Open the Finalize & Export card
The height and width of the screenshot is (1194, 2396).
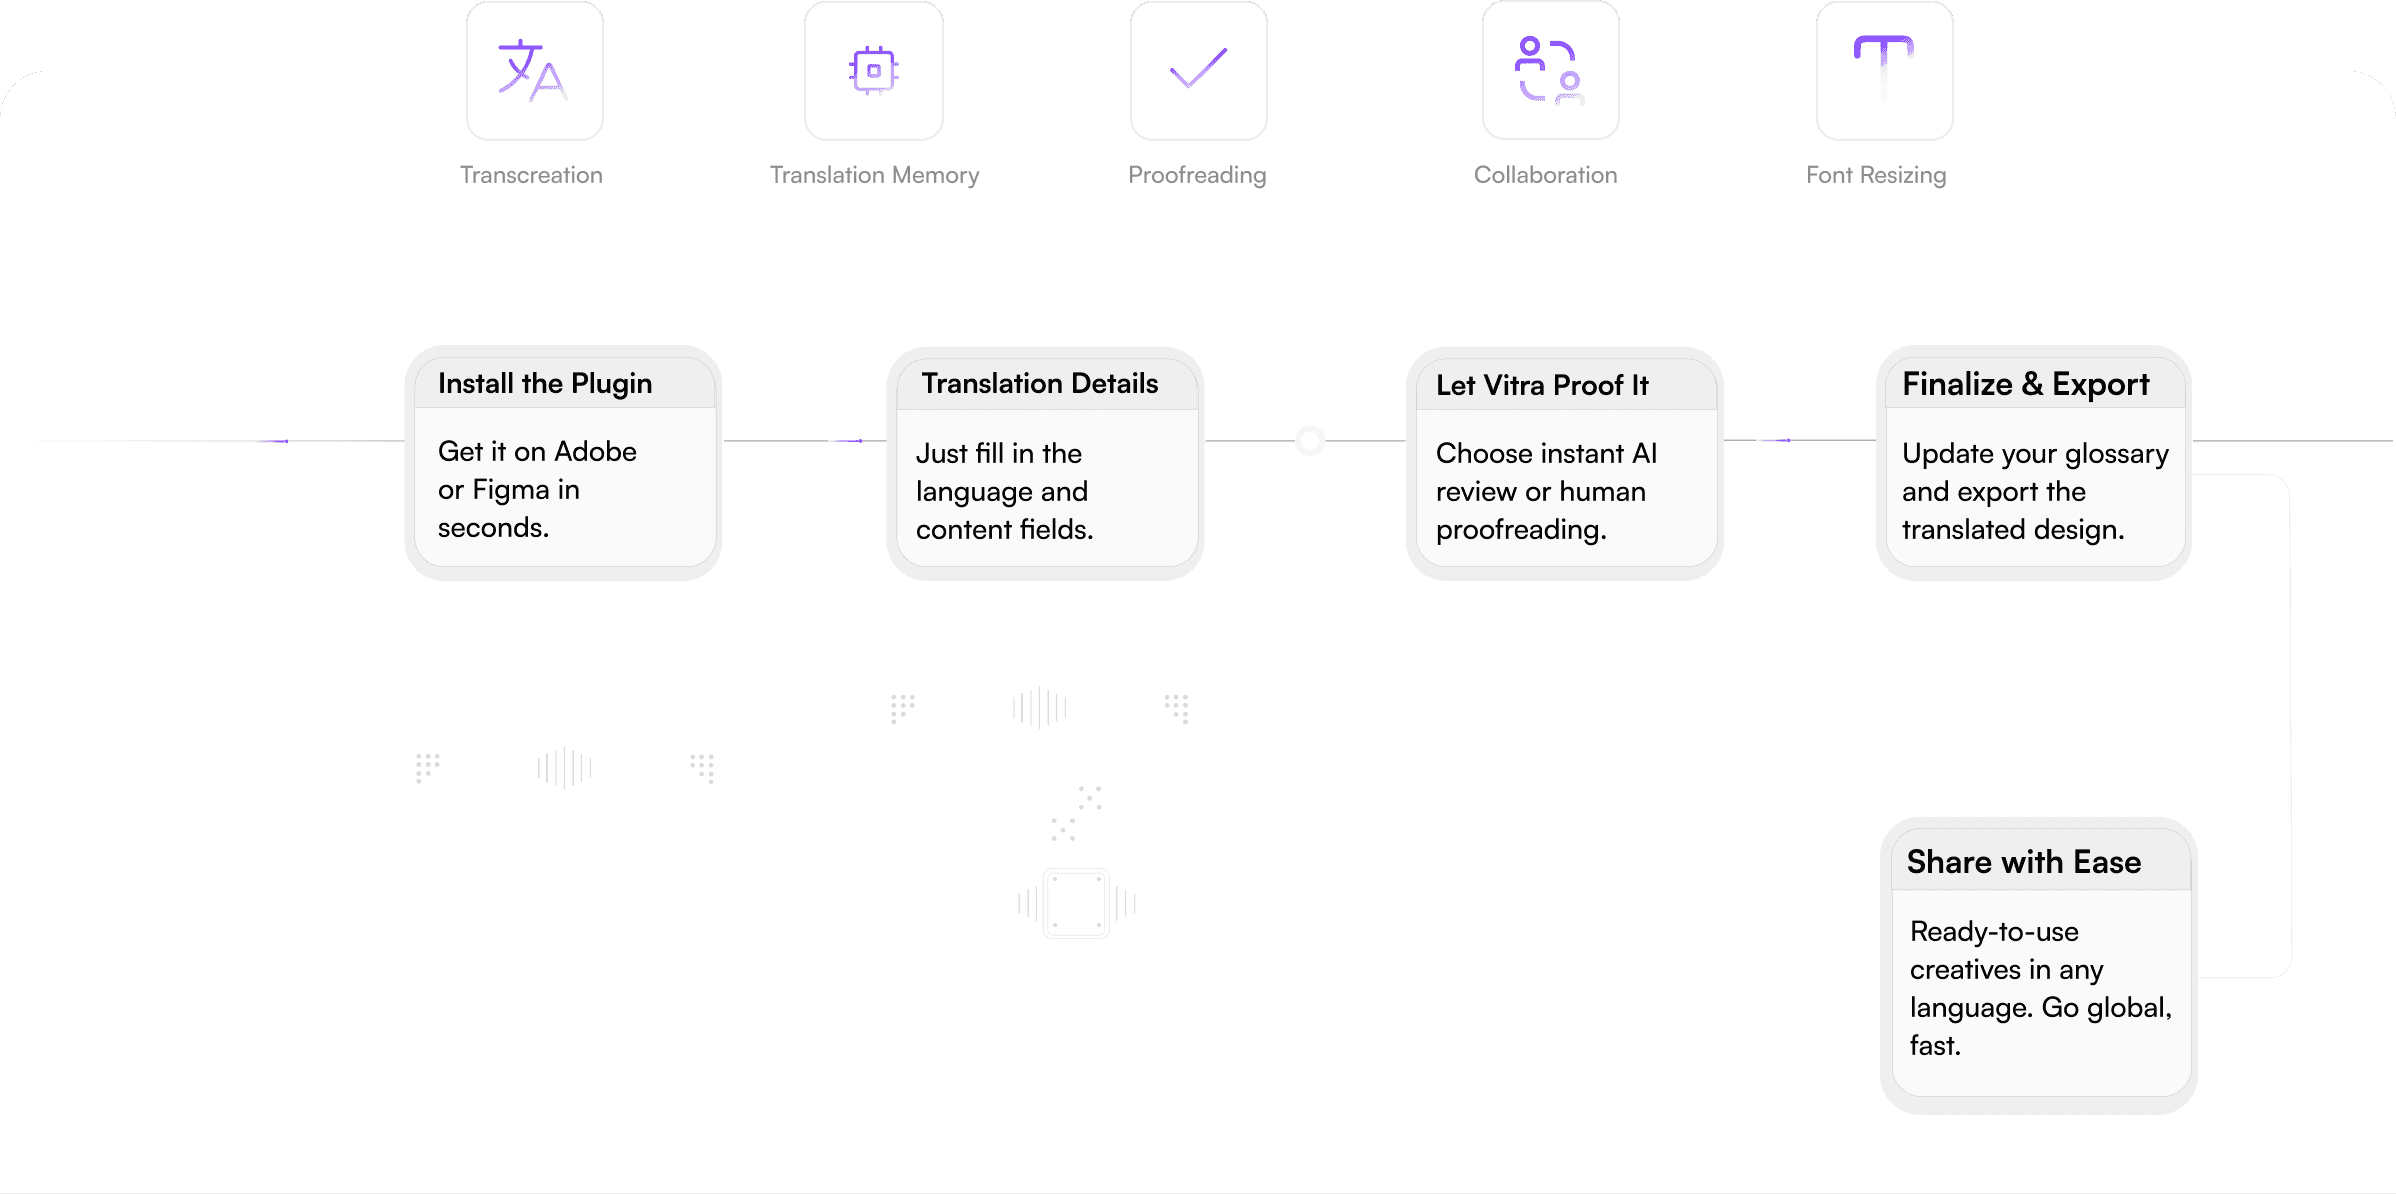tap(2034, 463)
